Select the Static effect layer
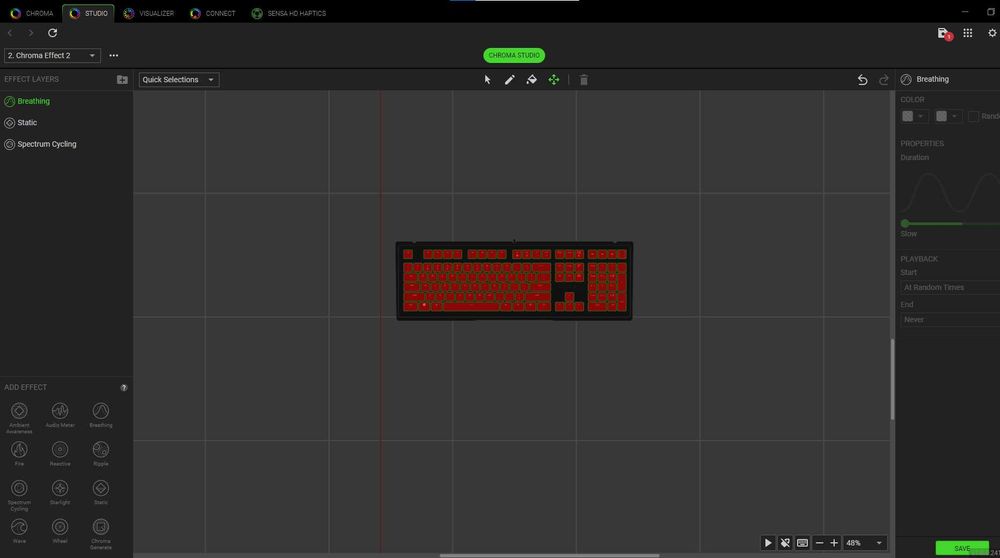This screenshot has width=1000, height=558. [x=66, y=122]
